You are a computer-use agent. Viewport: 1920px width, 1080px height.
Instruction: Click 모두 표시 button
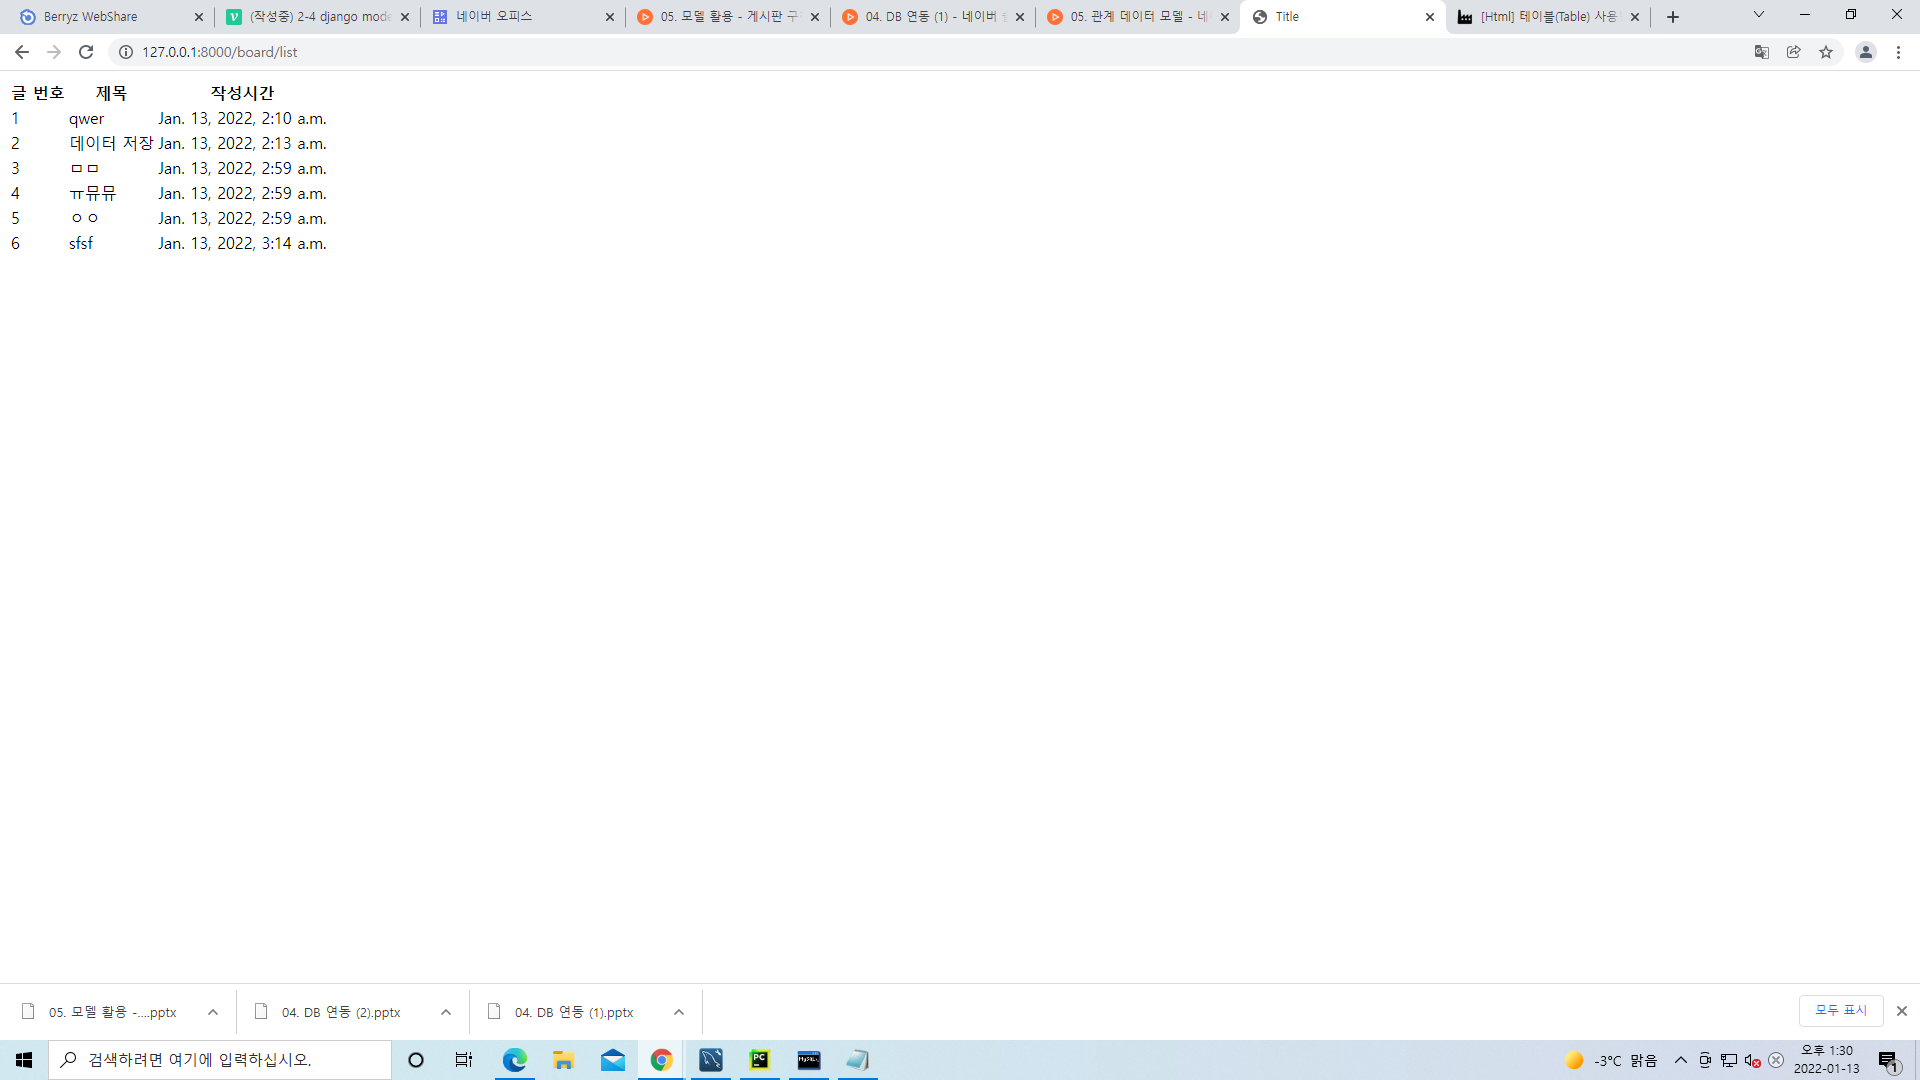1840,1011
